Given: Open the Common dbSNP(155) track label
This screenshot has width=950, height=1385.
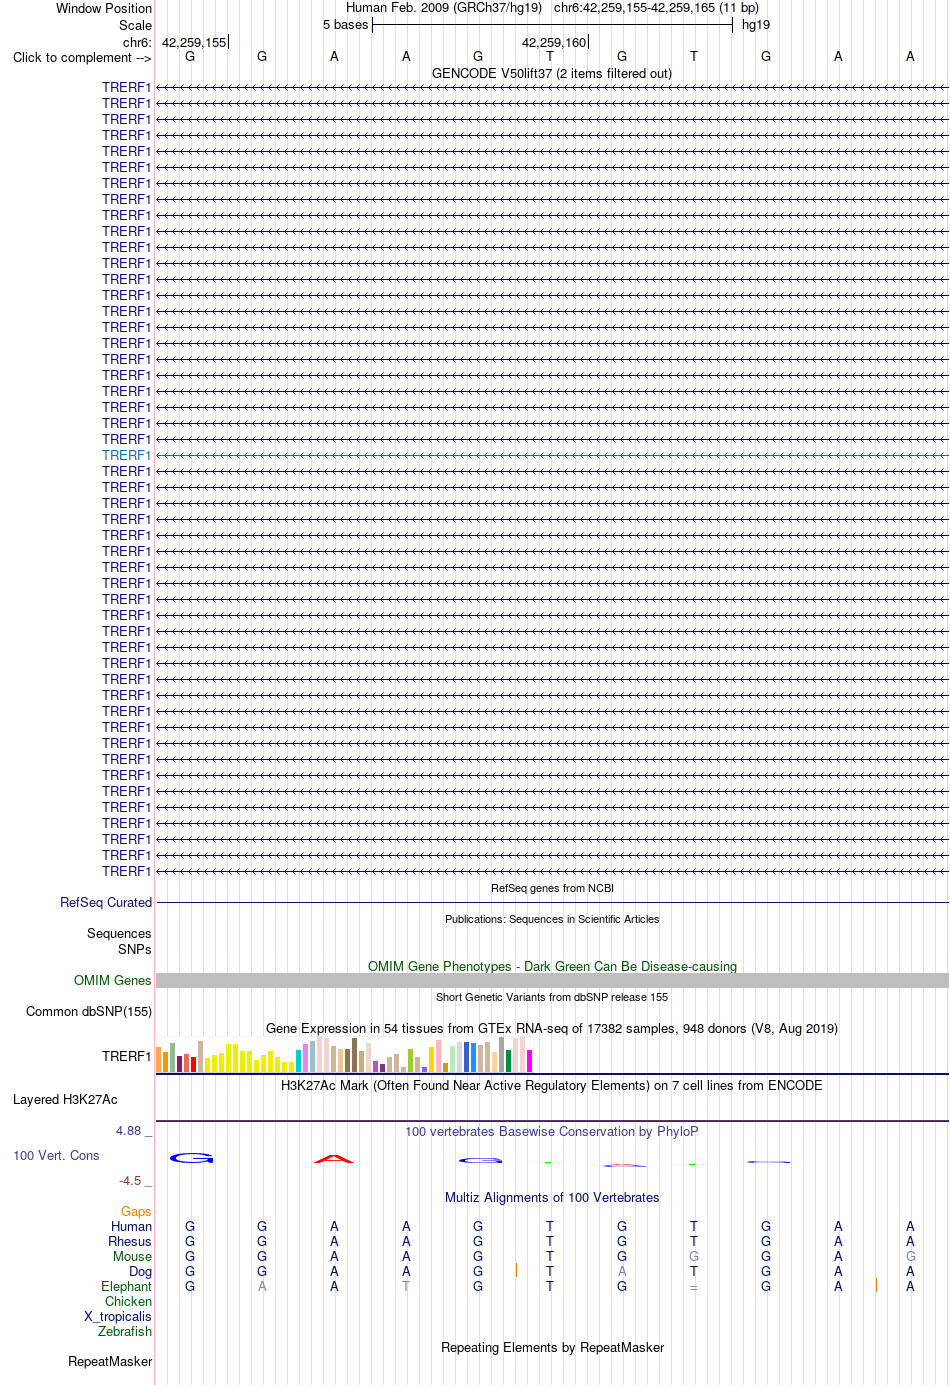Looking at the screenshot, I should click(89, 1011).
